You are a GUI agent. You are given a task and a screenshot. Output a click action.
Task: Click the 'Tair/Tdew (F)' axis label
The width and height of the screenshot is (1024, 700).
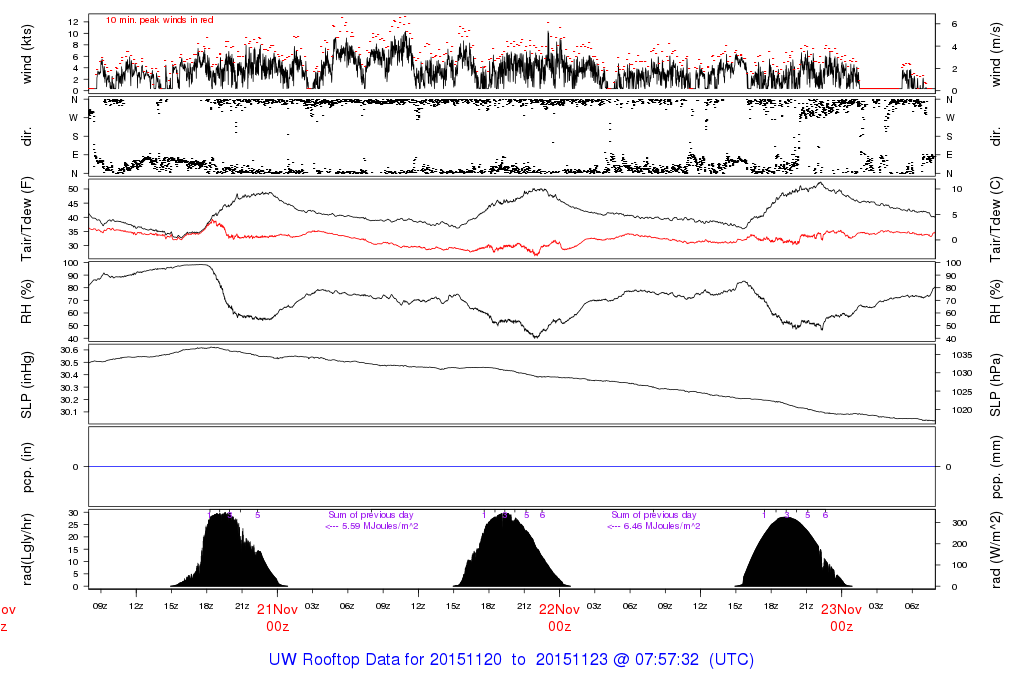pos(27,218)
